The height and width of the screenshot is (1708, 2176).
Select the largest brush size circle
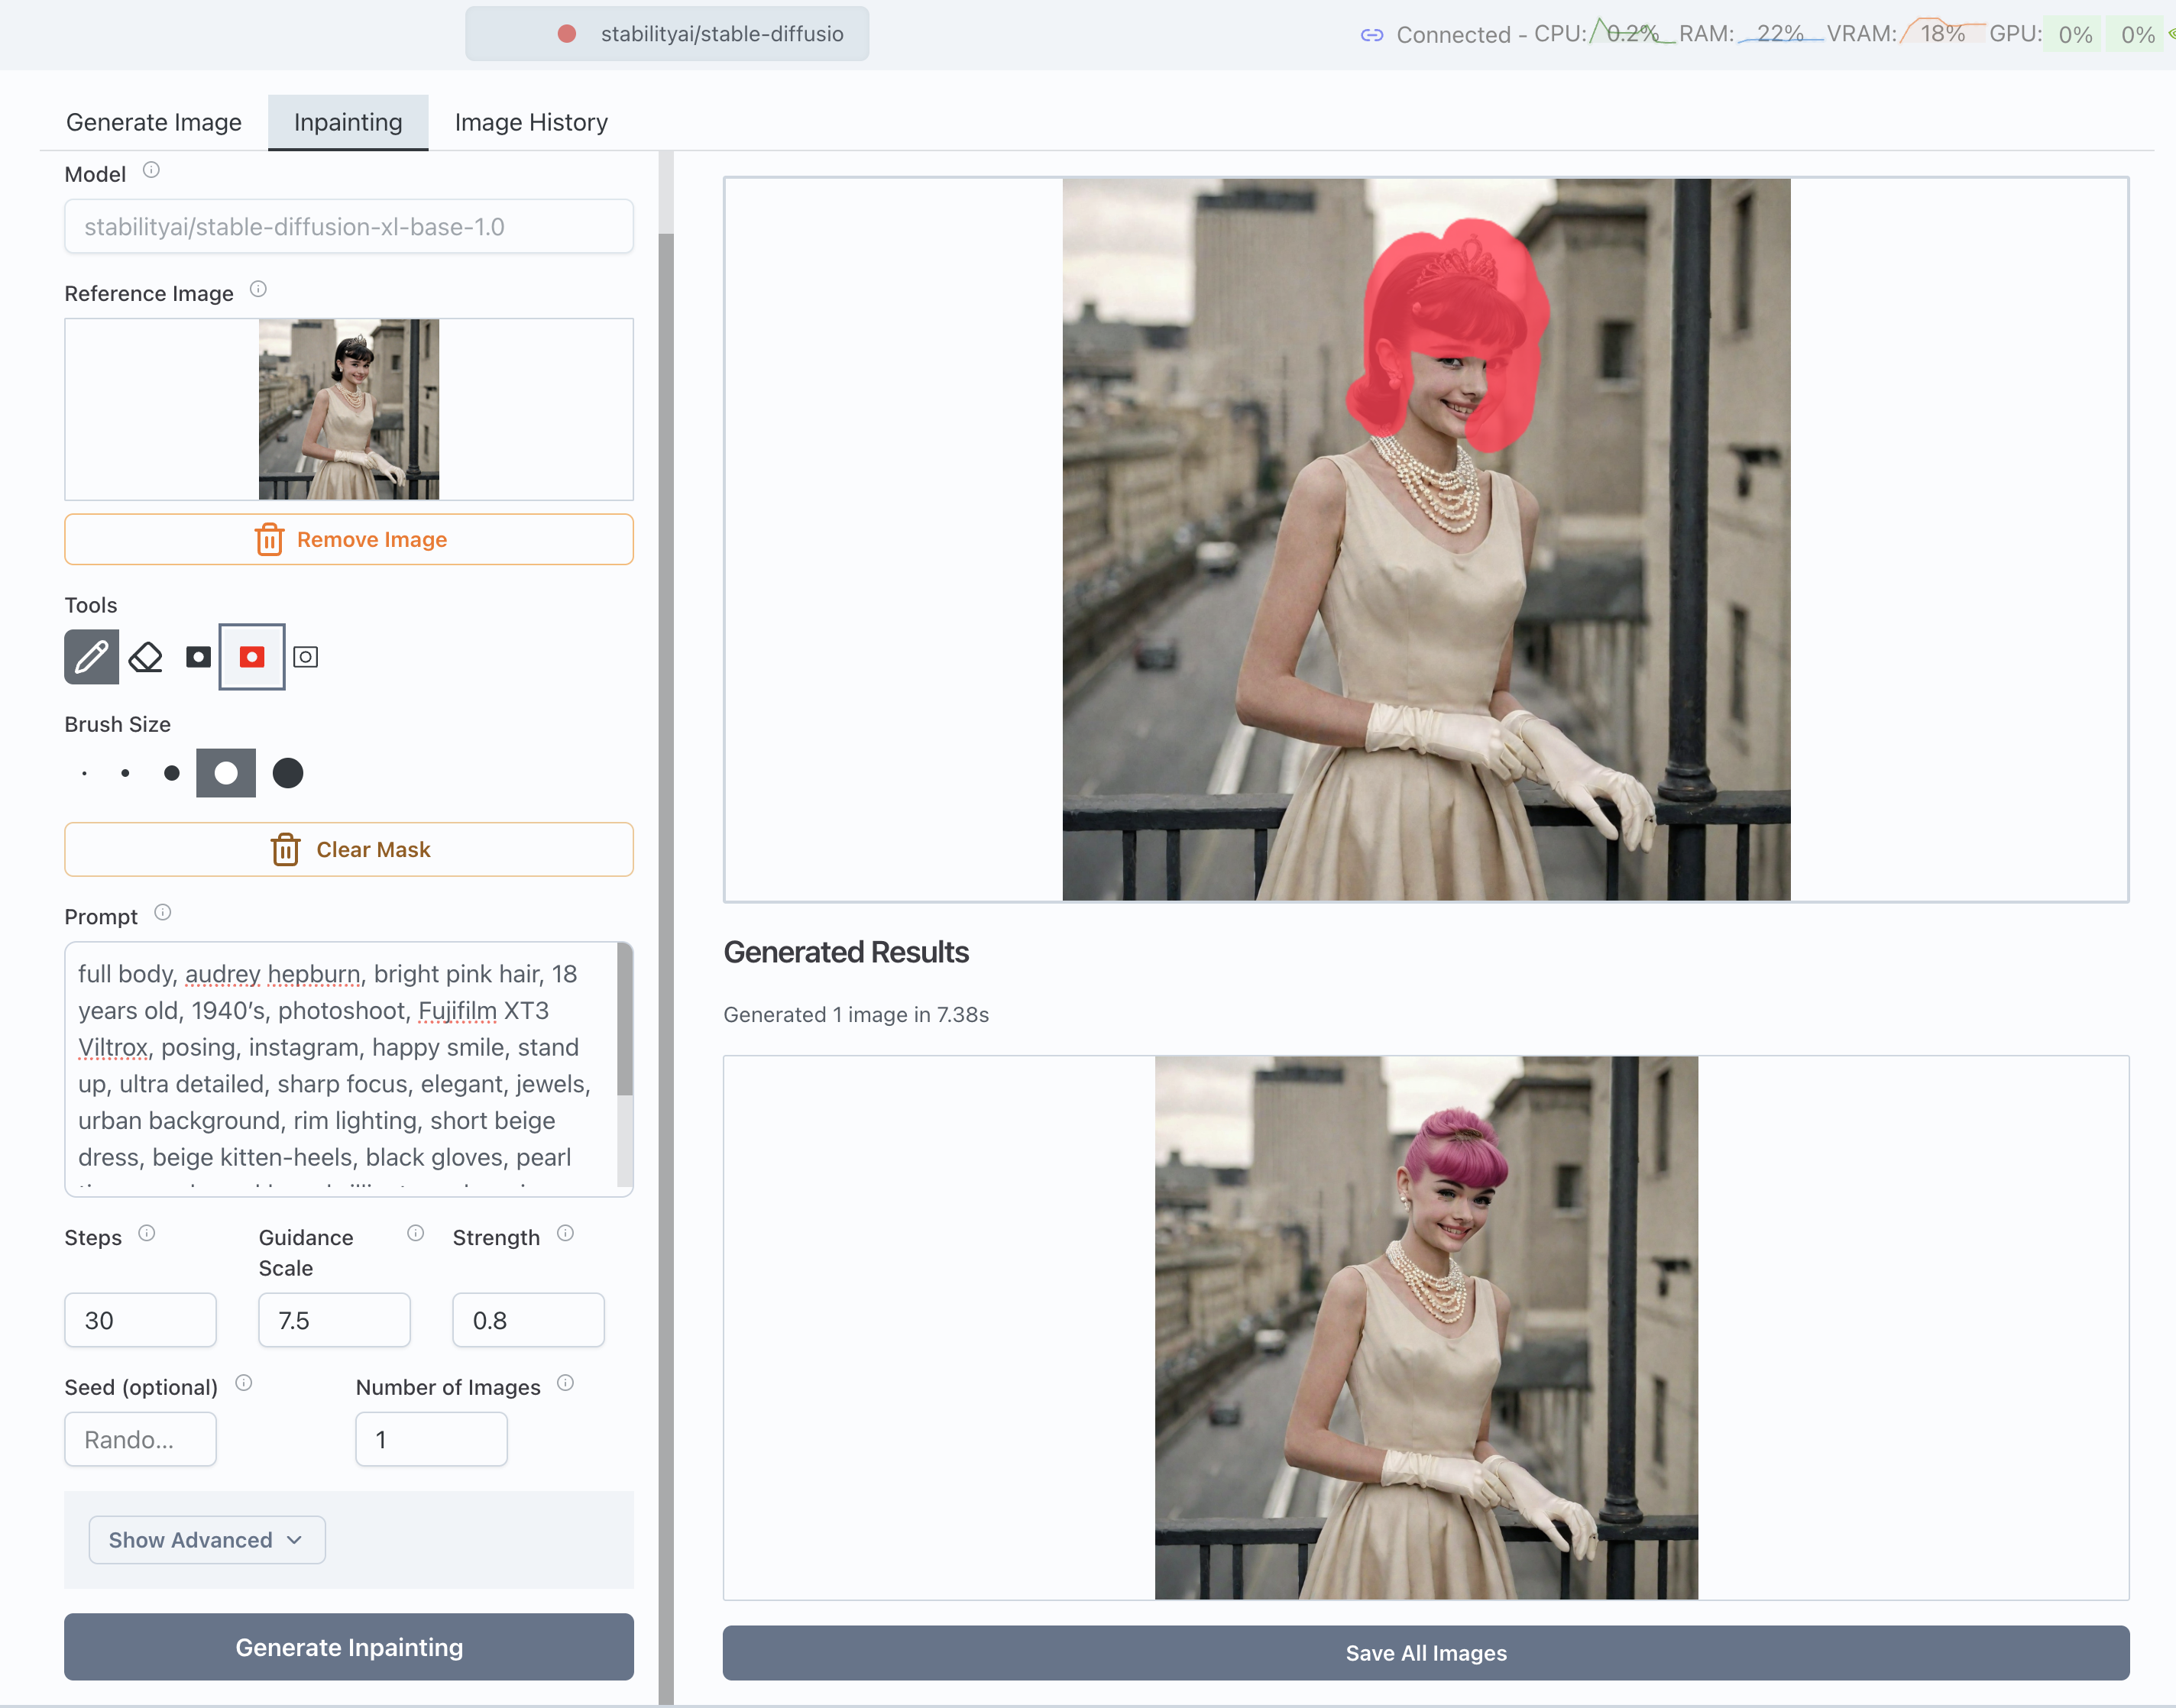pos(288,773)
